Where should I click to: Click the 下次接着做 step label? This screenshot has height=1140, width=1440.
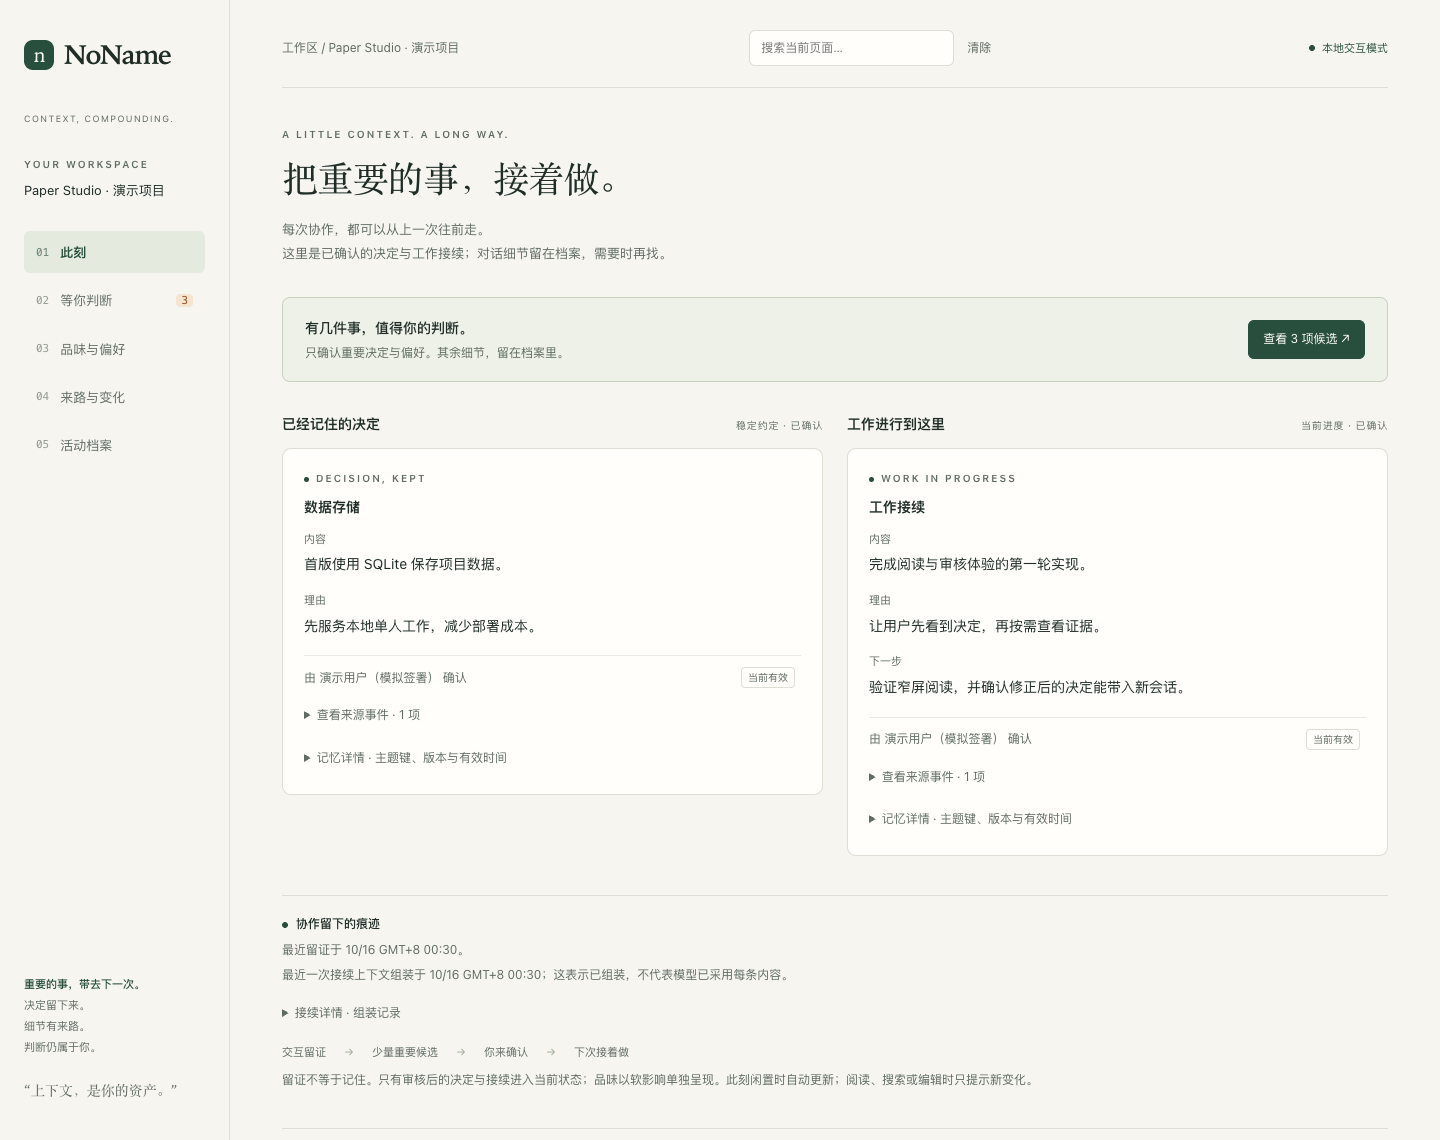pyautogui.click(x=602, y=1052)
